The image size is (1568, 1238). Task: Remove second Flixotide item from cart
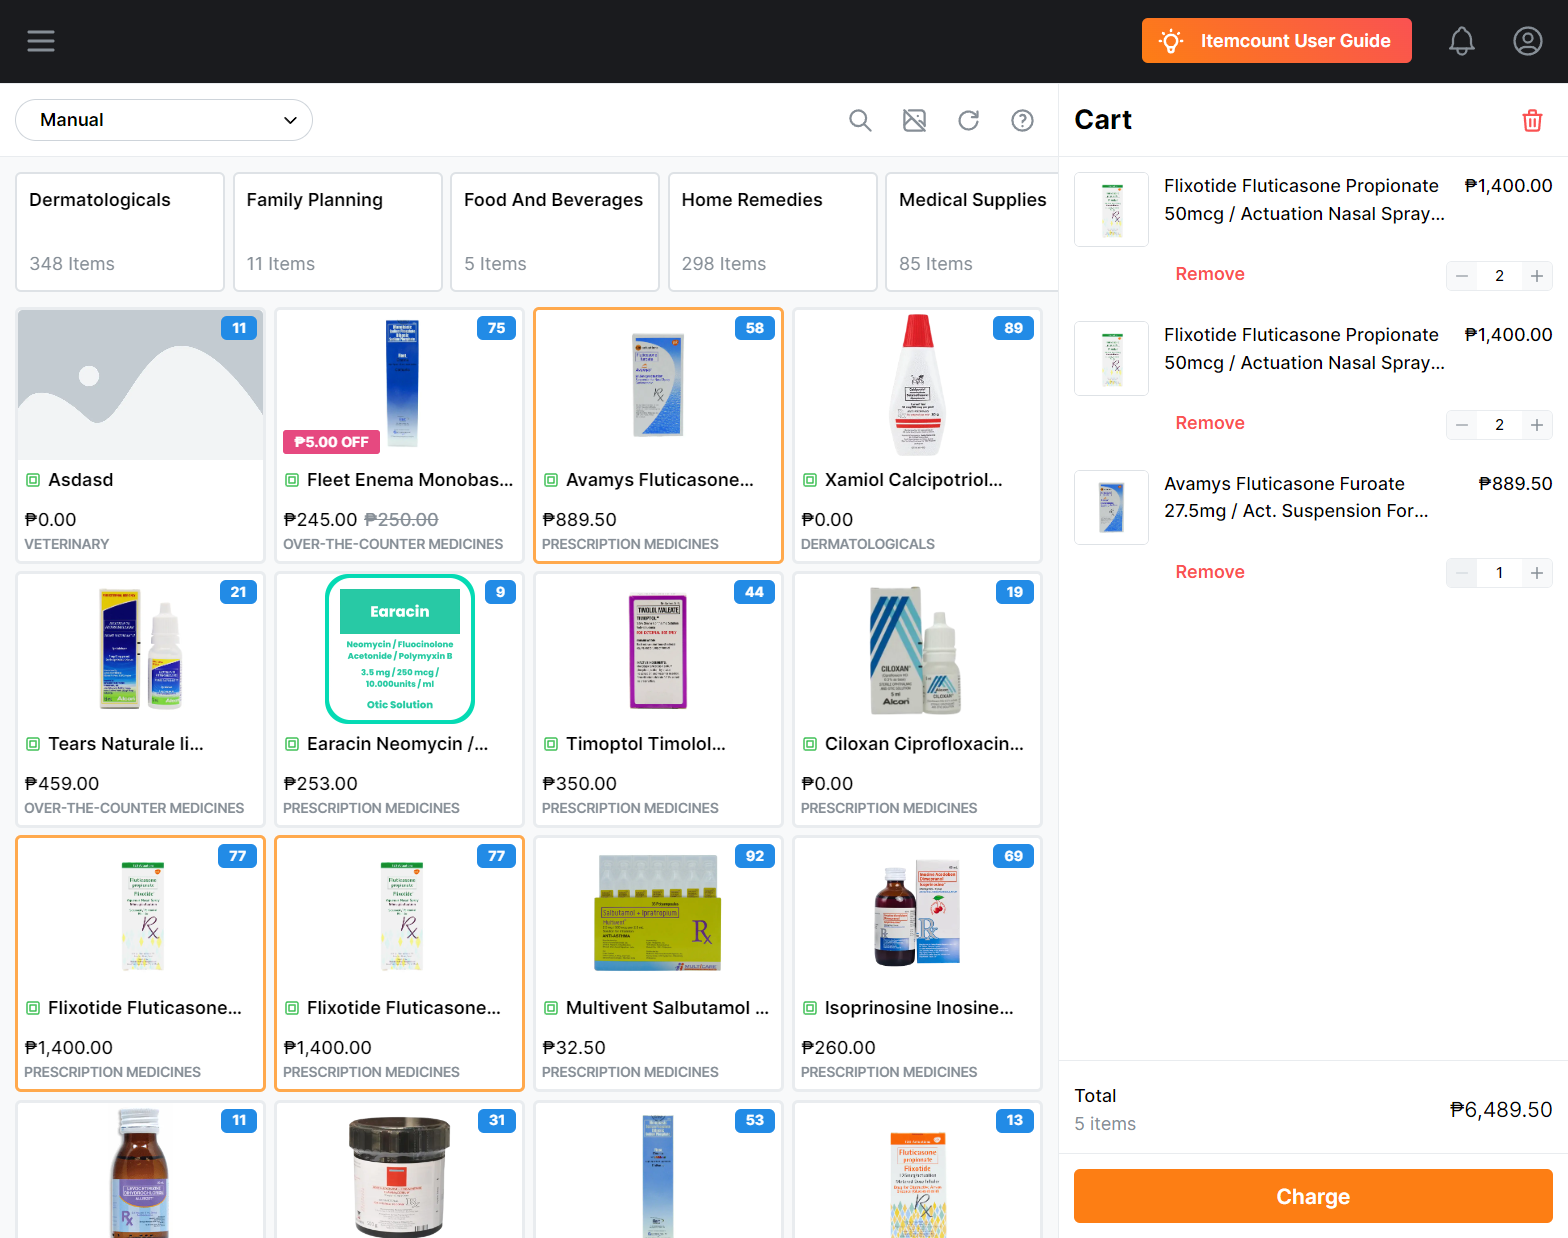[1210, 423]
